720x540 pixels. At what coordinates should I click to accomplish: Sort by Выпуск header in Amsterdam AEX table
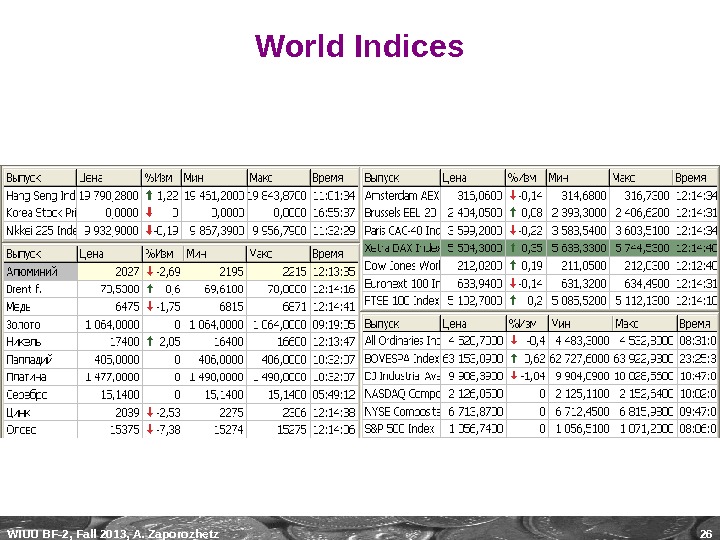pos(401,177)
